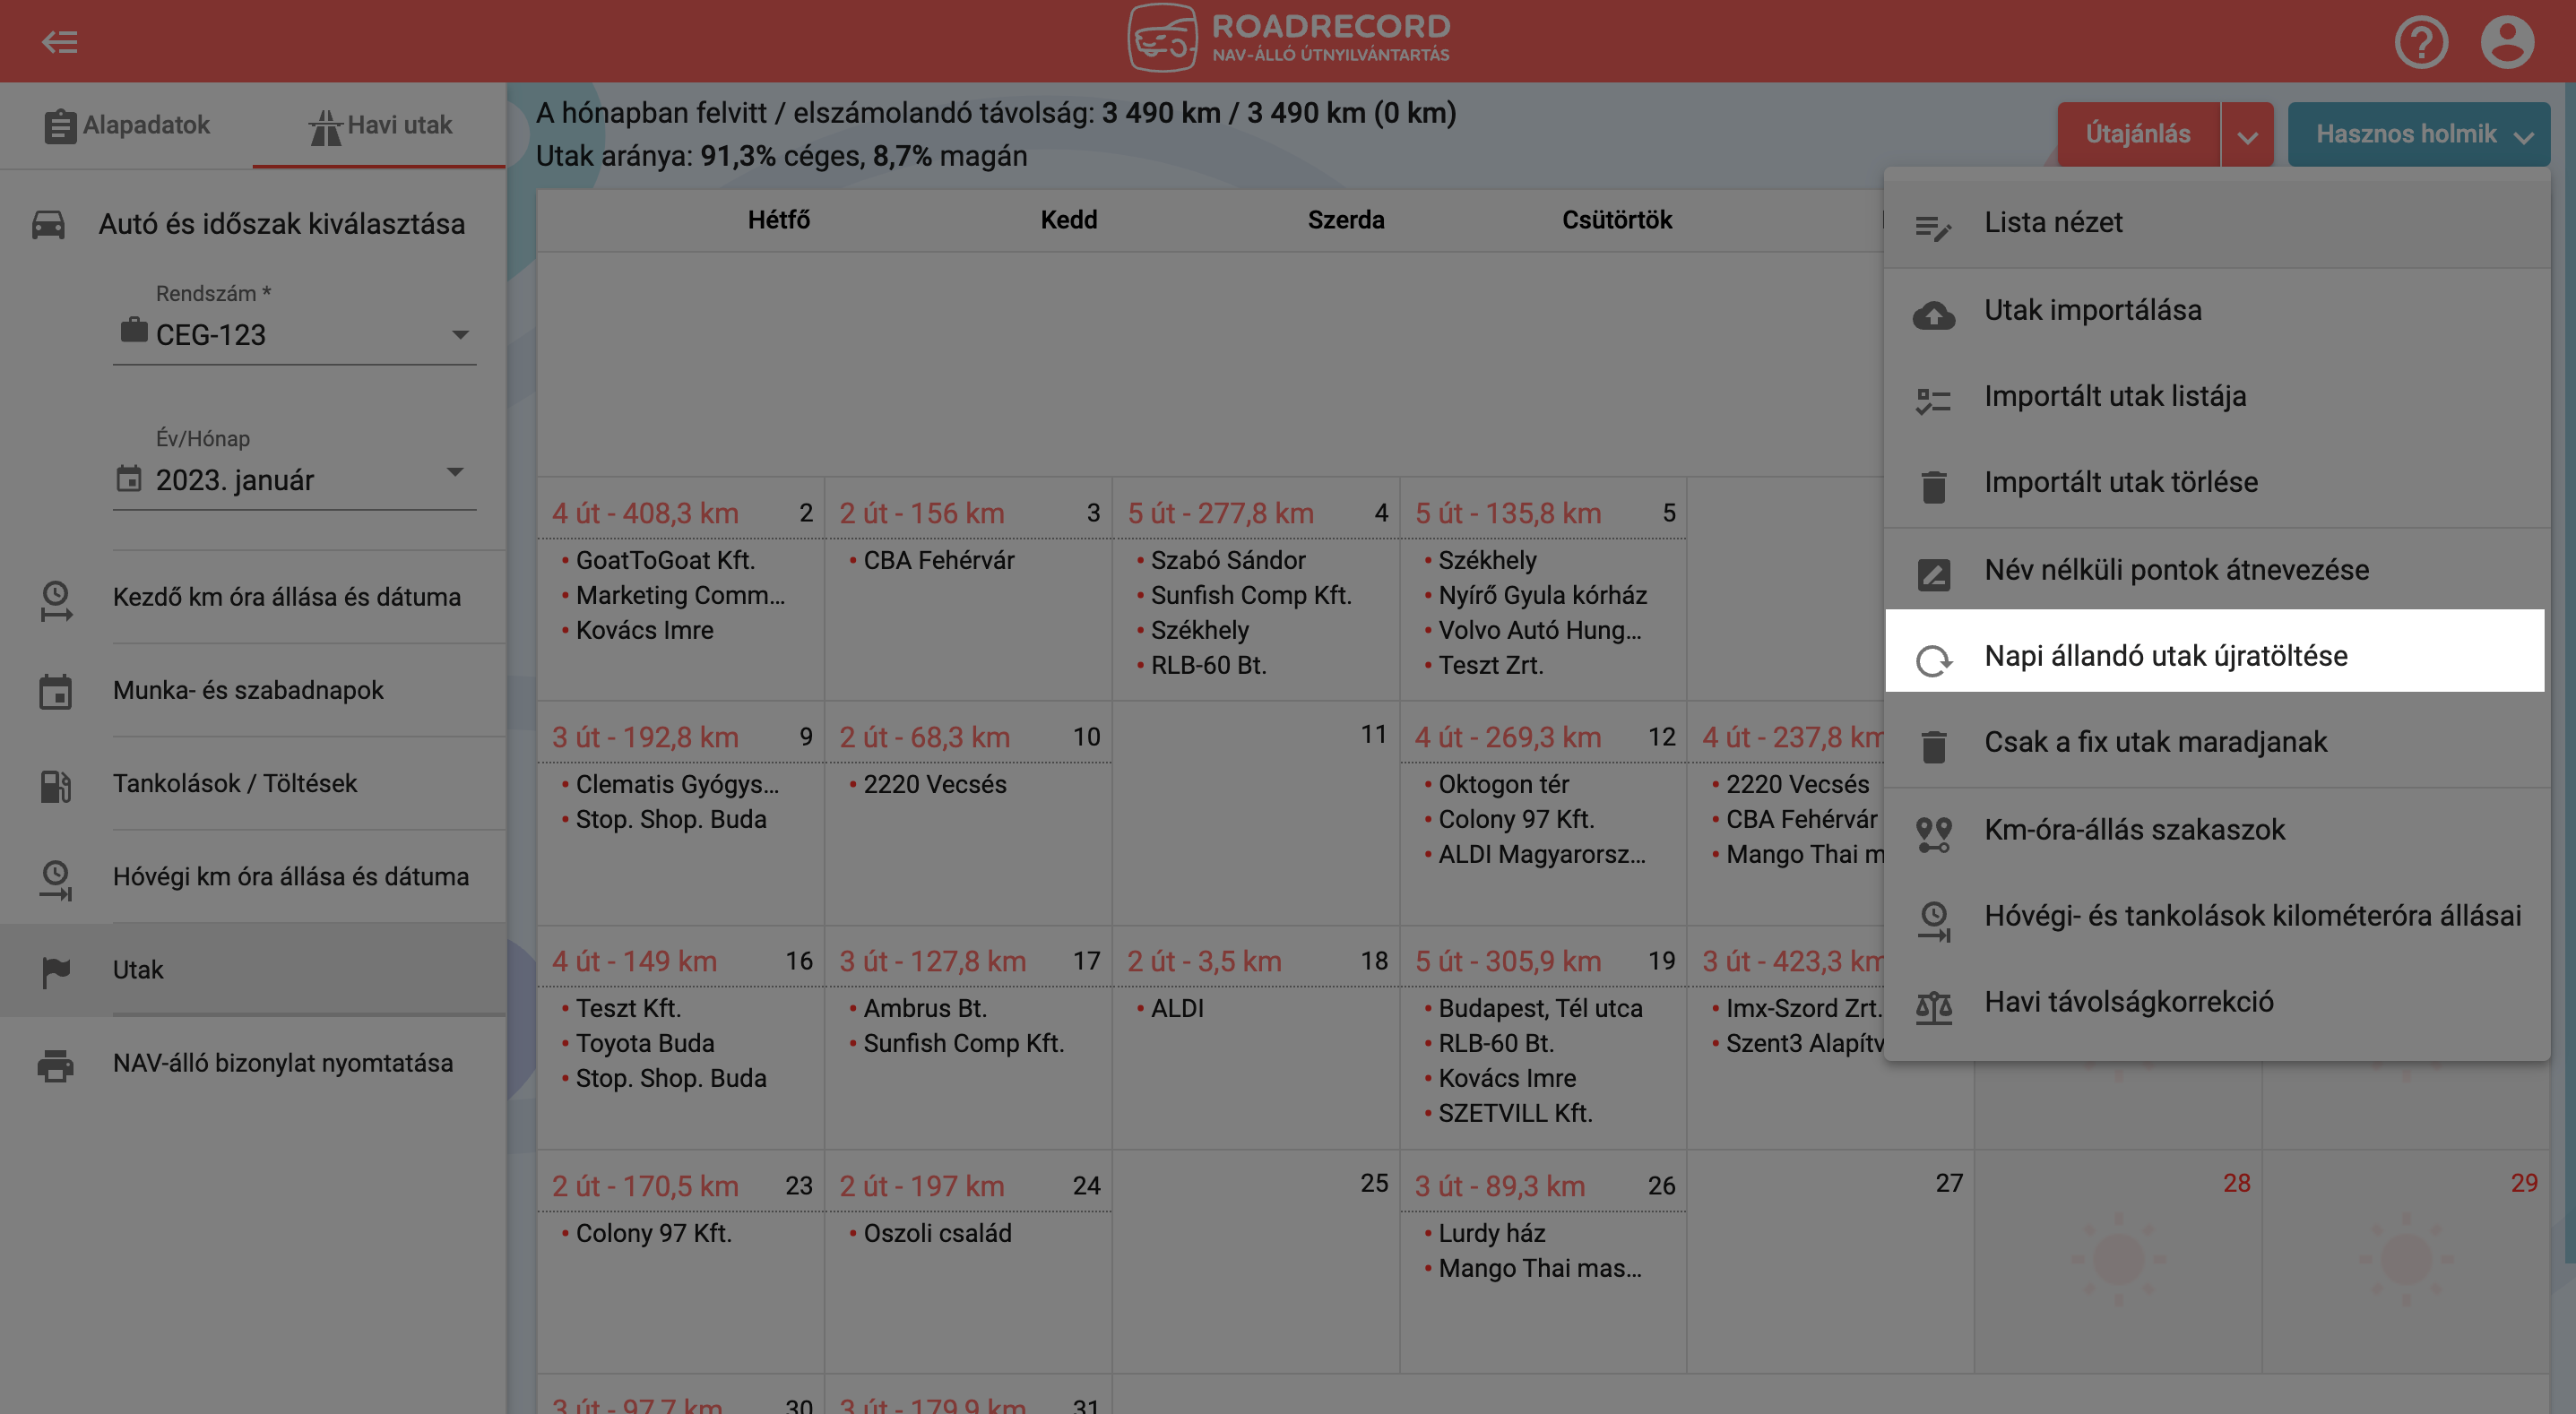The height and width of the screenshot is (1414, 2576).
Task: Select 'Toyota Buda' trip on day 16
Action: (x=645, y=1043)
